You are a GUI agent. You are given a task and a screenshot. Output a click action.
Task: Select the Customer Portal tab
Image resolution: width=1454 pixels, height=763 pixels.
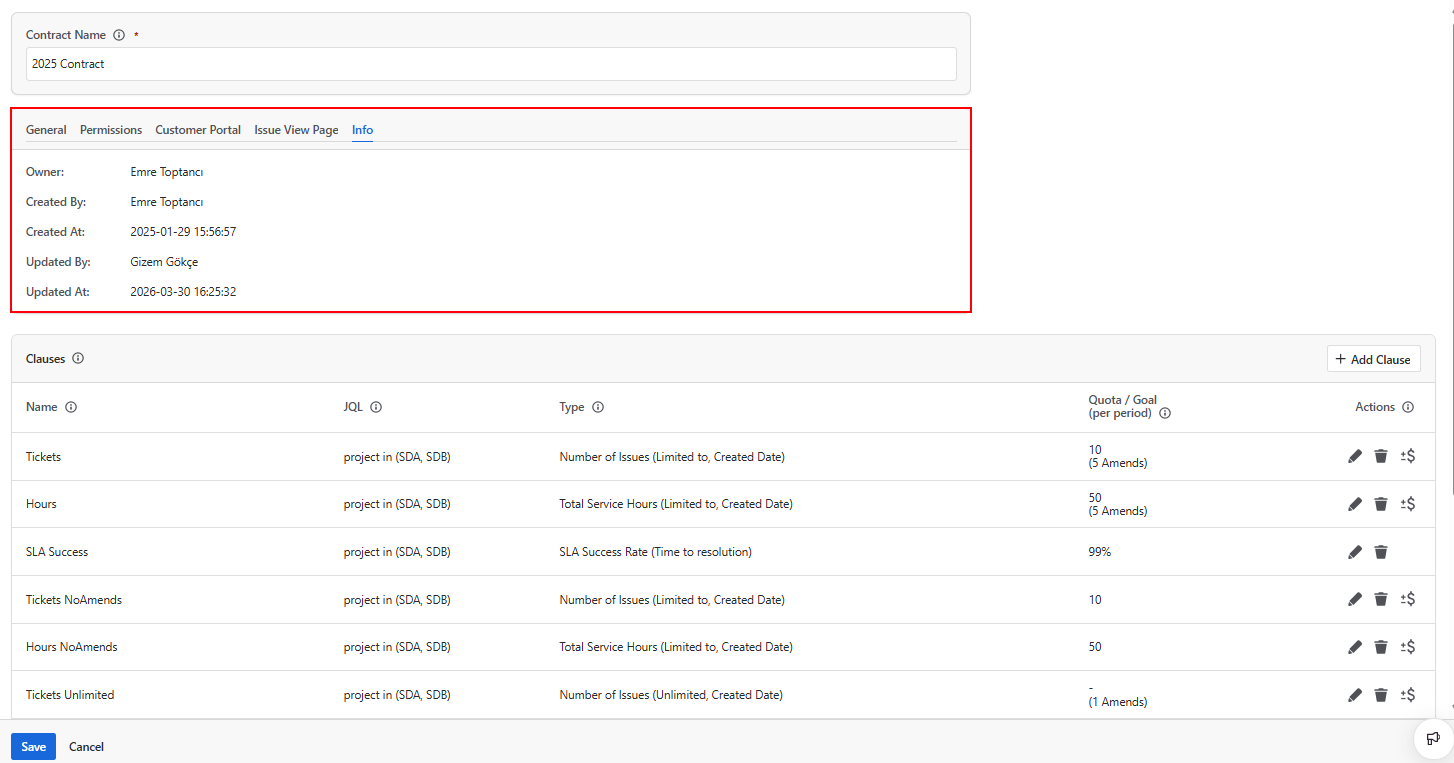pyautogui.click(x=198, y=130)
